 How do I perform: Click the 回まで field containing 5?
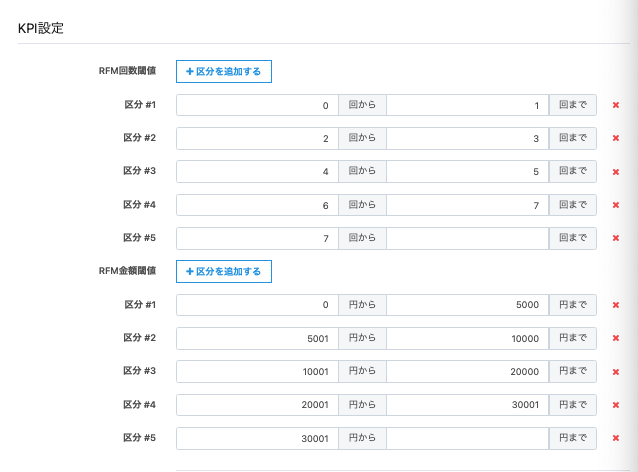[x=467, y=171]
